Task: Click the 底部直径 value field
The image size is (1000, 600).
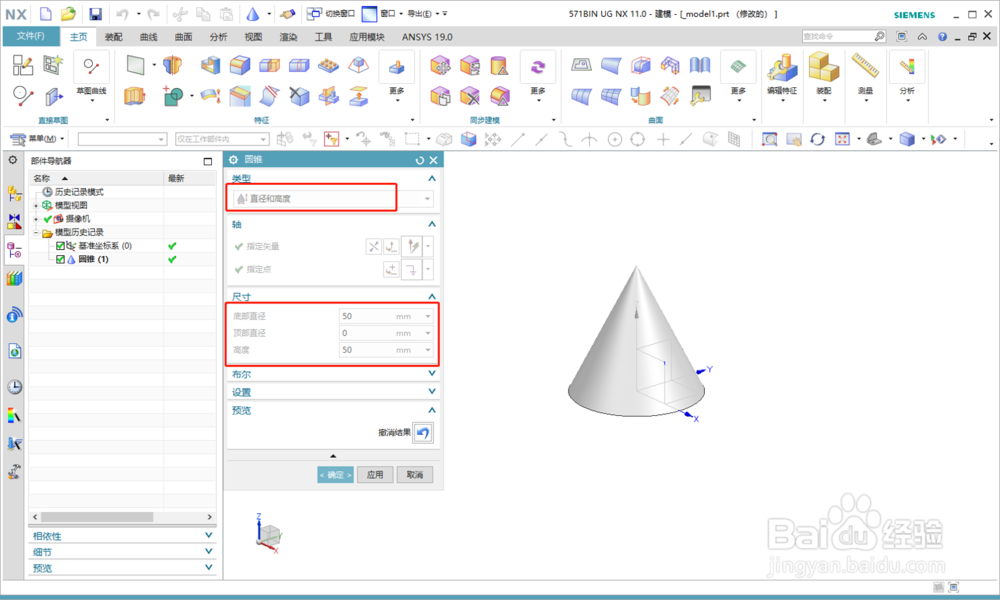Action: click(x=385, y=316)
